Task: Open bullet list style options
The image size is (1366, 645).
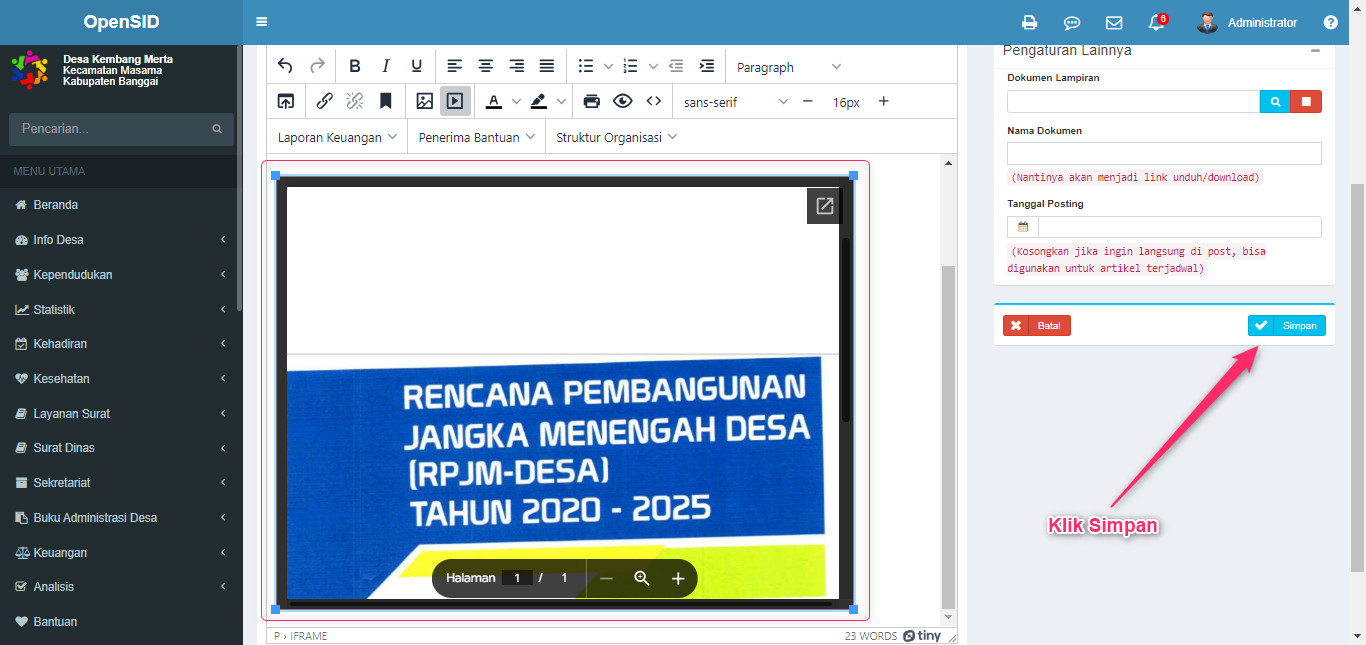Action: point(609,66)
